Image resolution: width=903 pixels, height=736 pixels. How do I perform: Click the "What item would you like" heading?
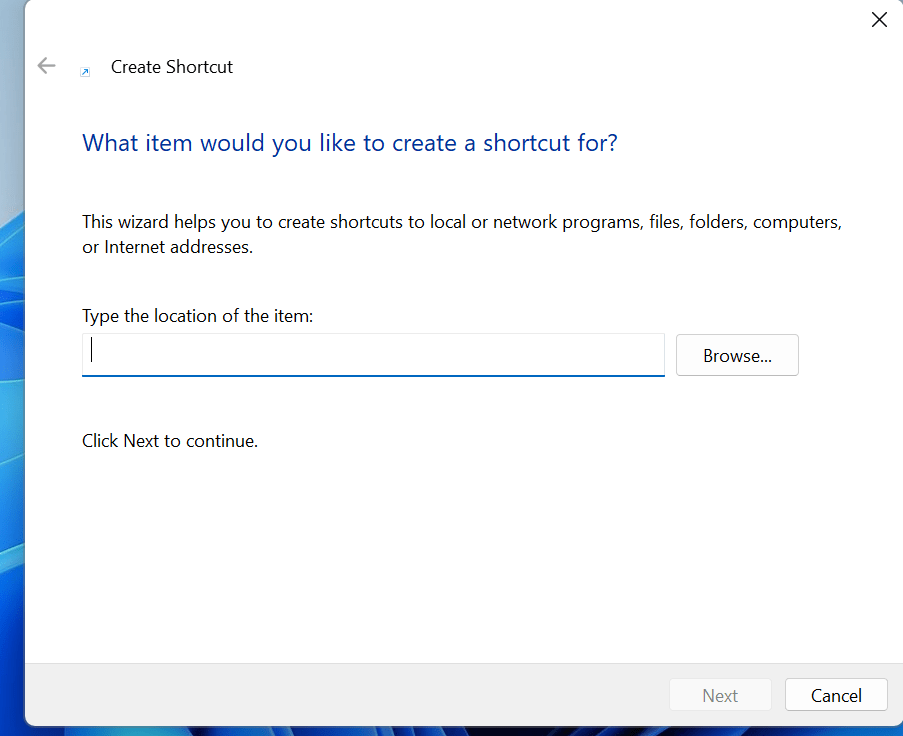point(349,143)
